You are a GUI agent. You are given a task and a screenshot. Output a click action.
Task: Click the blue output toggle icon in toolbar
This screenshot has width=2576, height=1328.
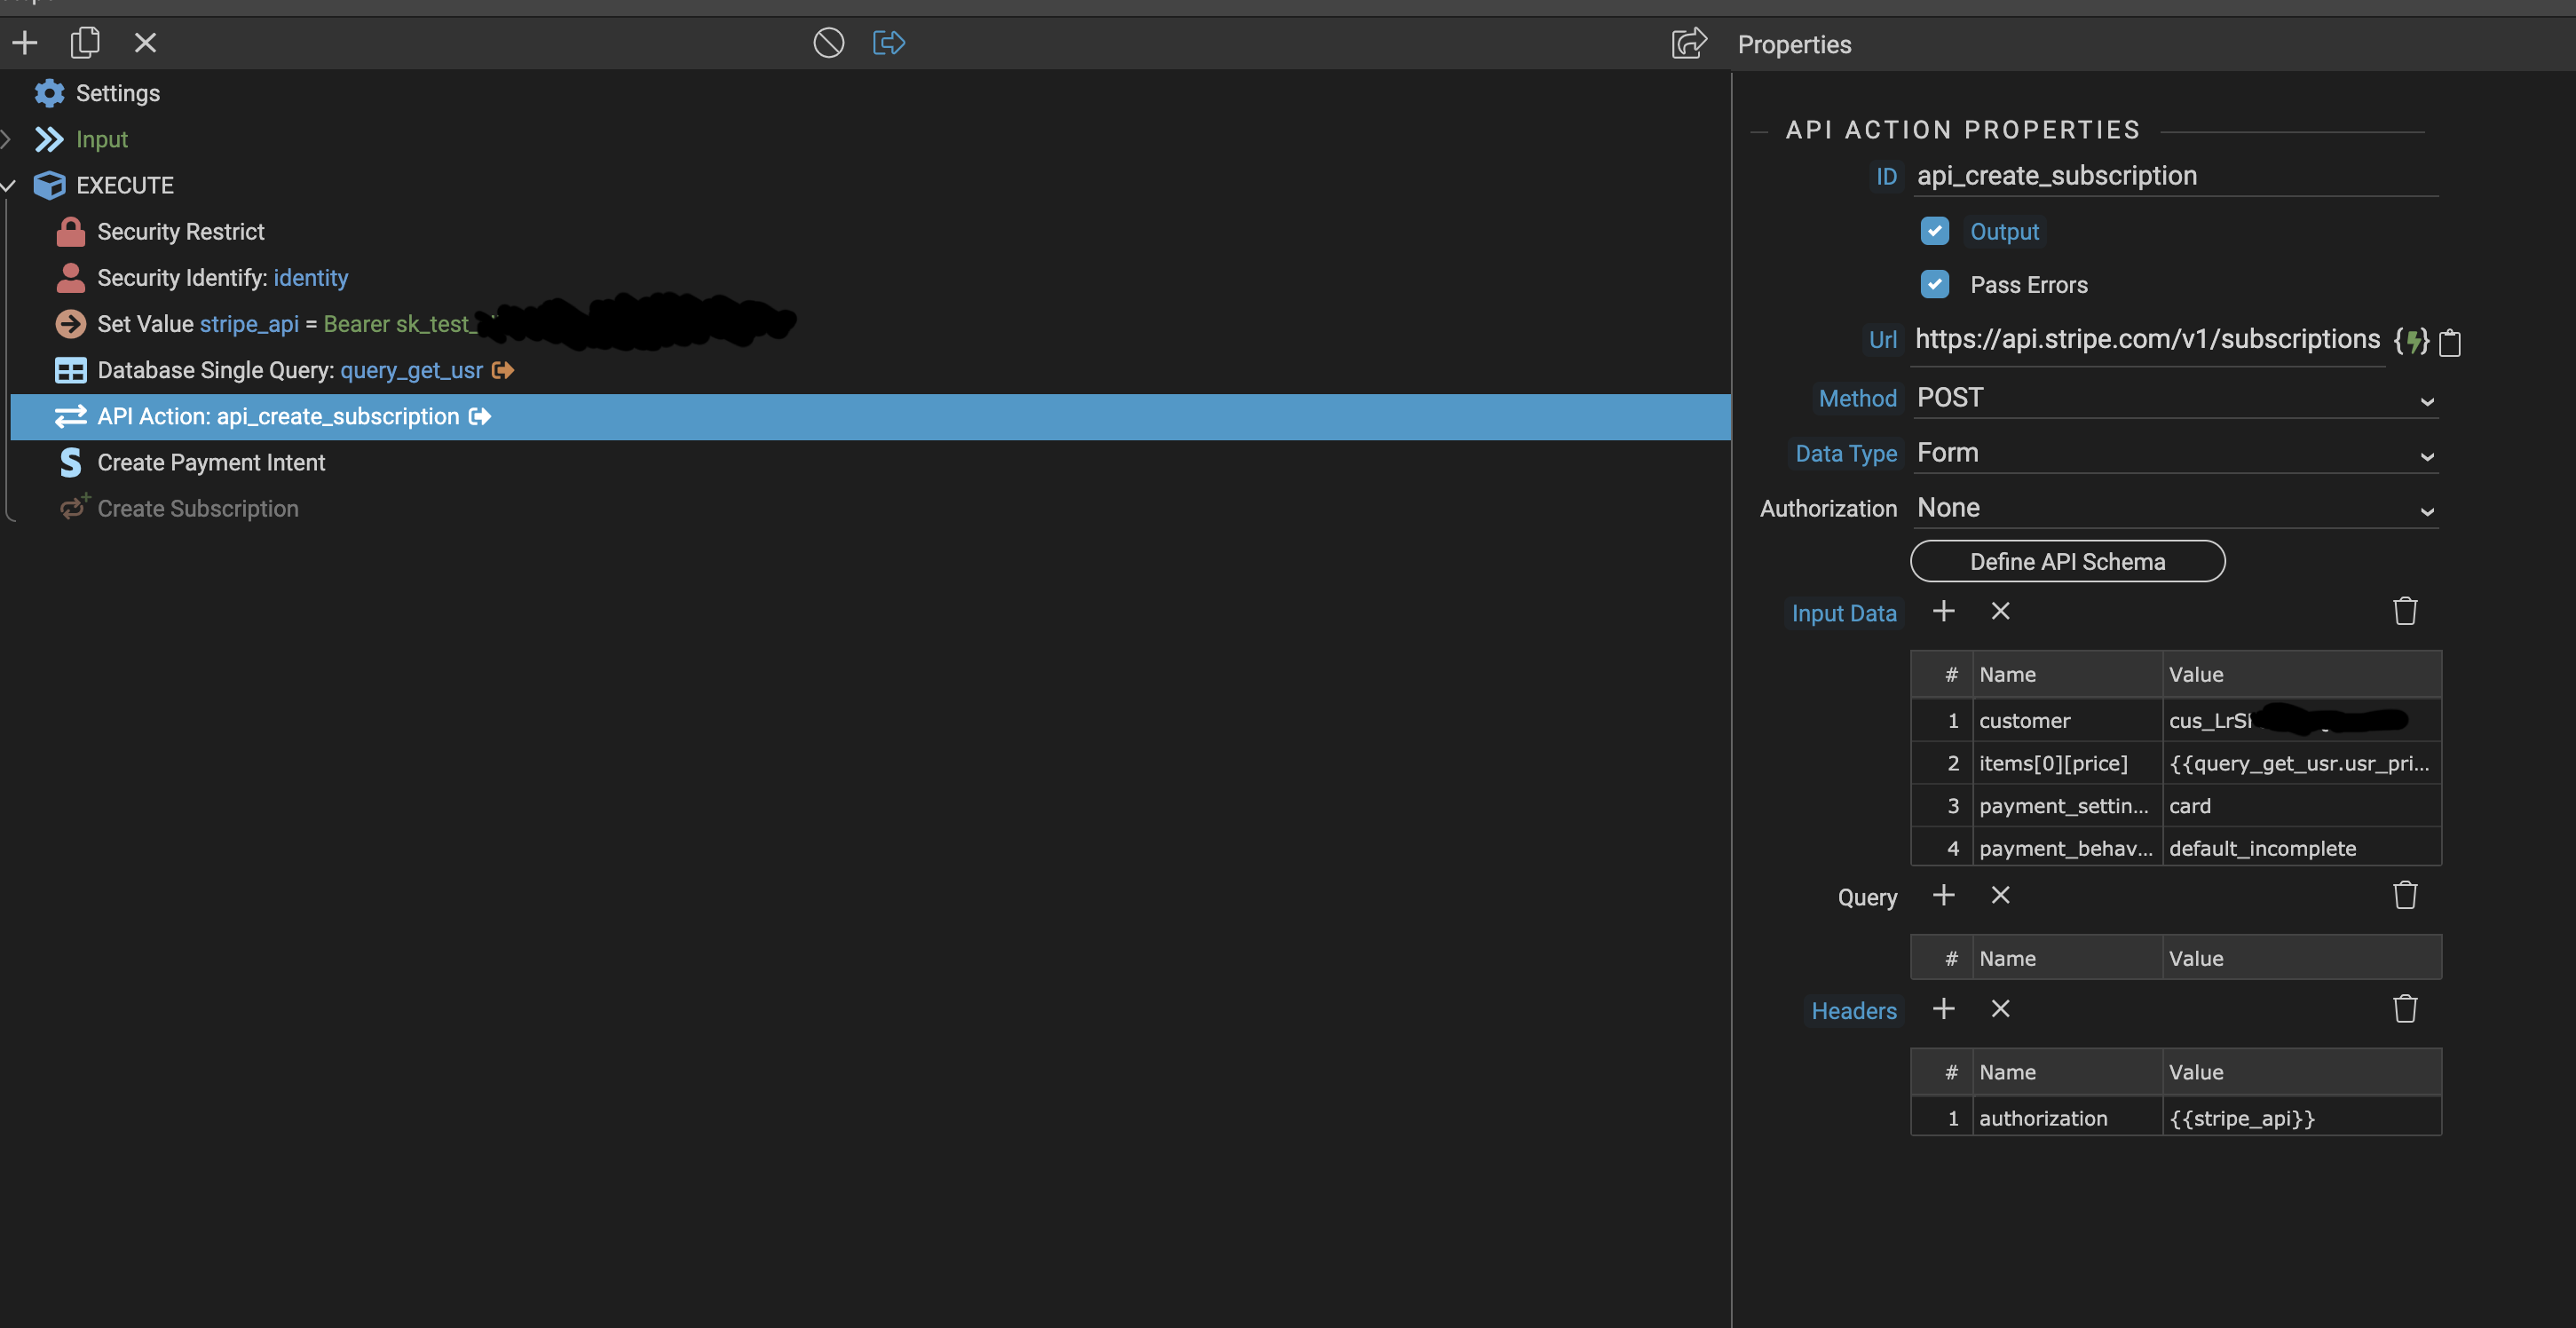pyautogui.click(x=888, y=42)
